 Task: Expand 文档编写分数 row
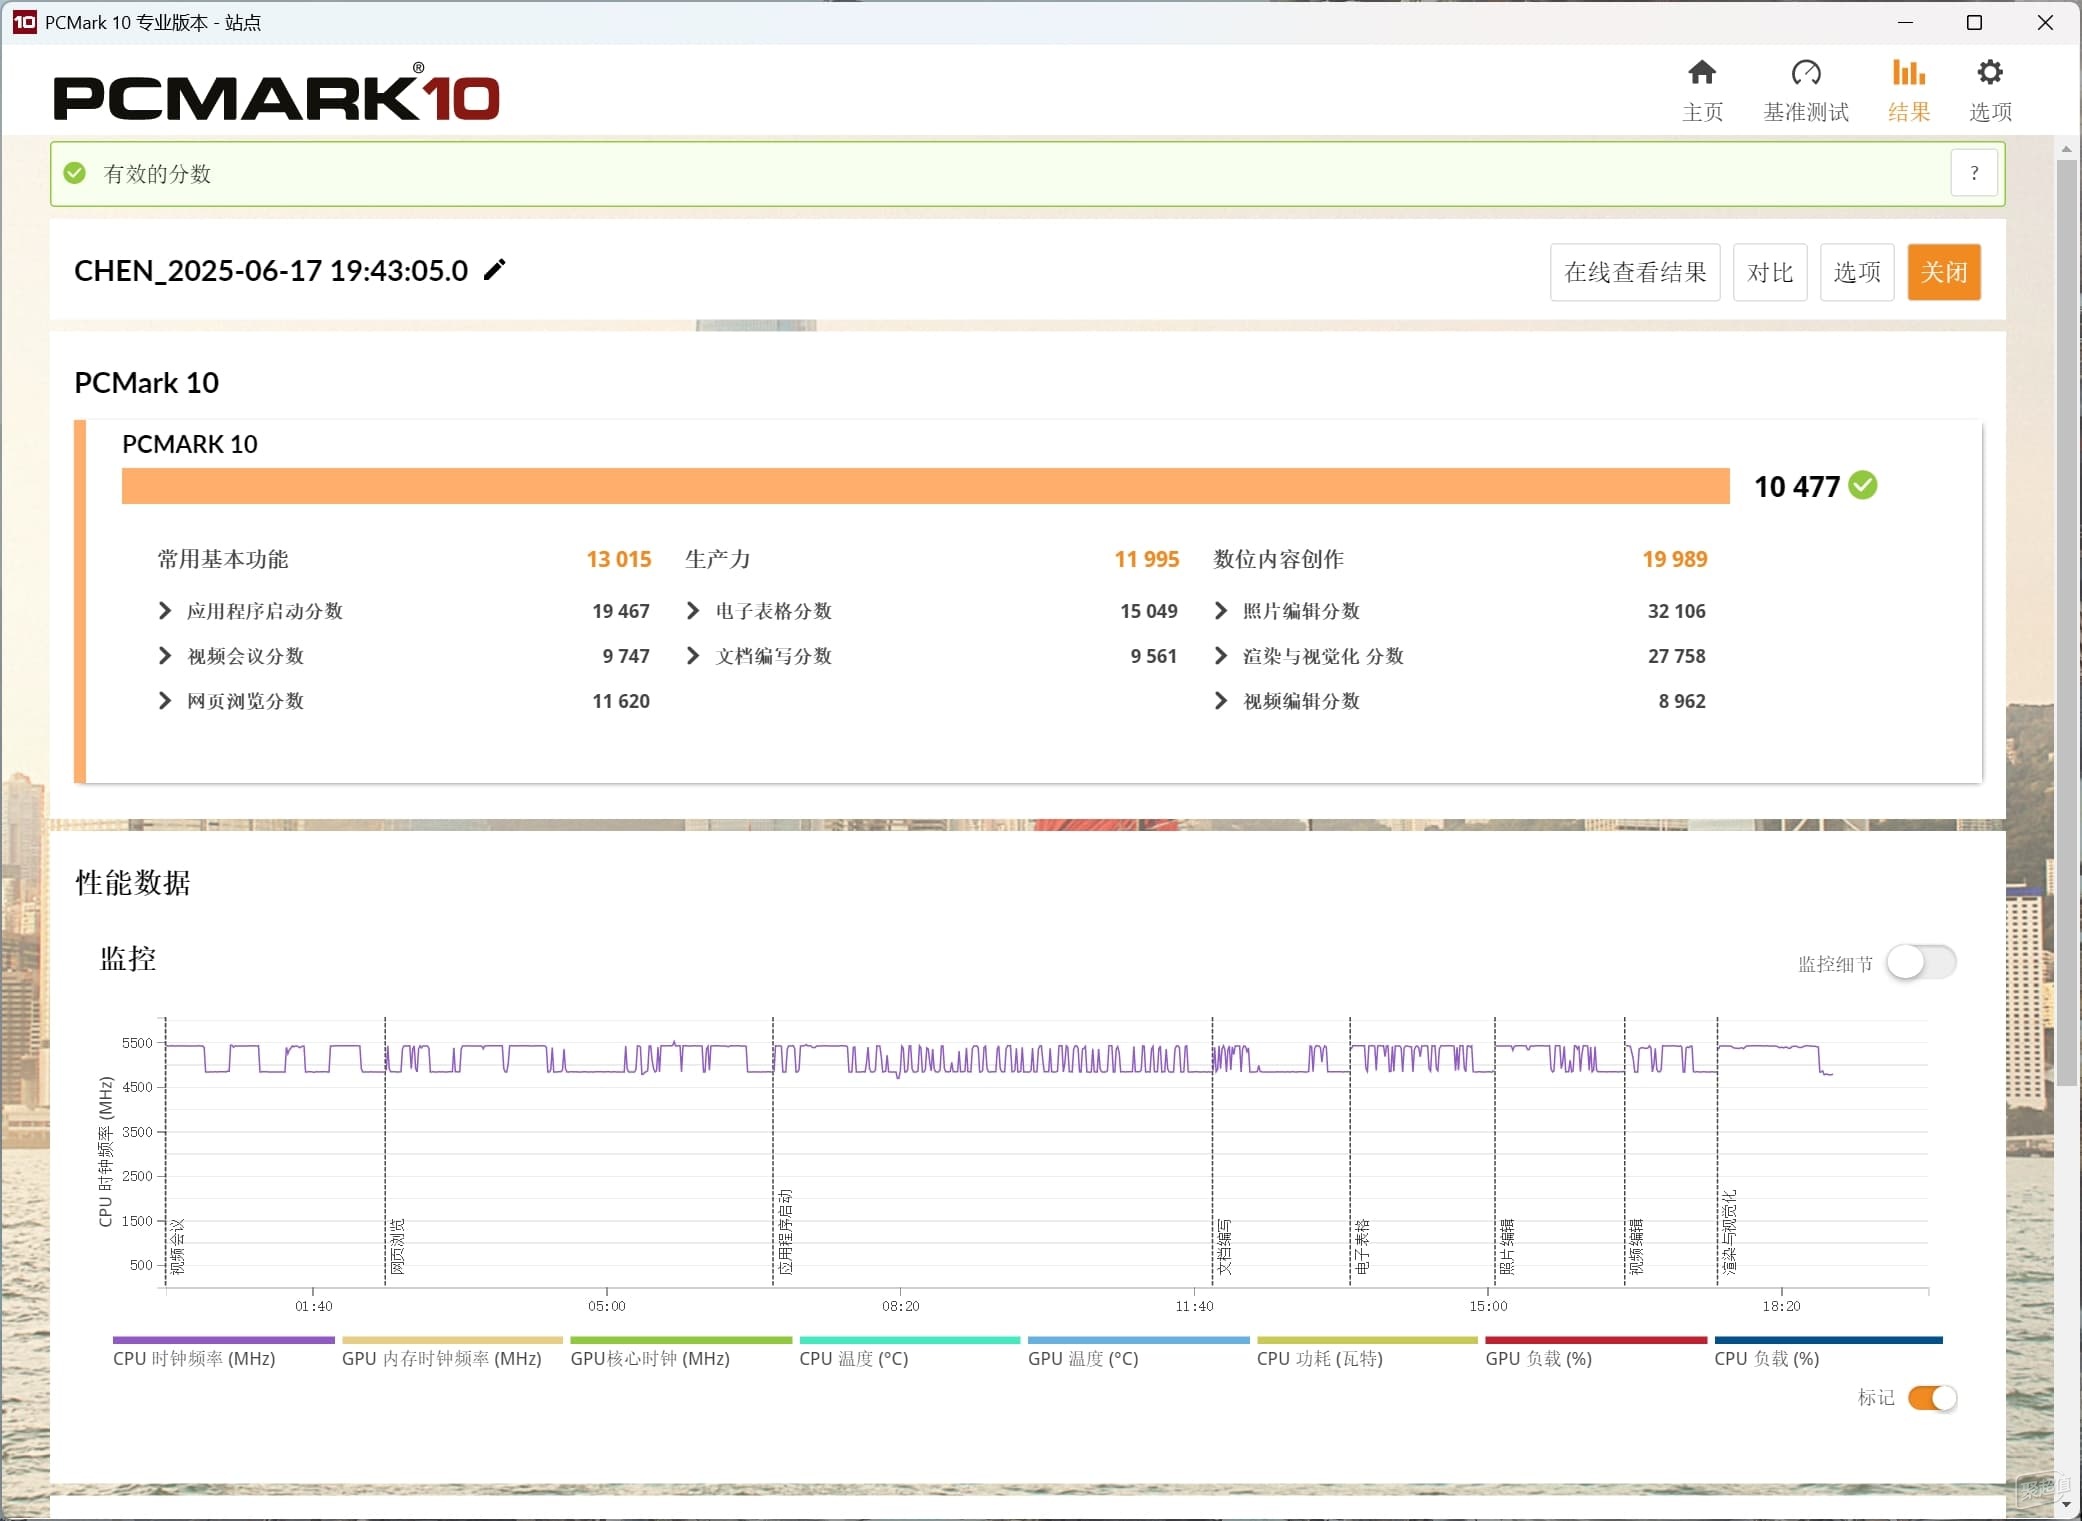(x=692, y=656)
